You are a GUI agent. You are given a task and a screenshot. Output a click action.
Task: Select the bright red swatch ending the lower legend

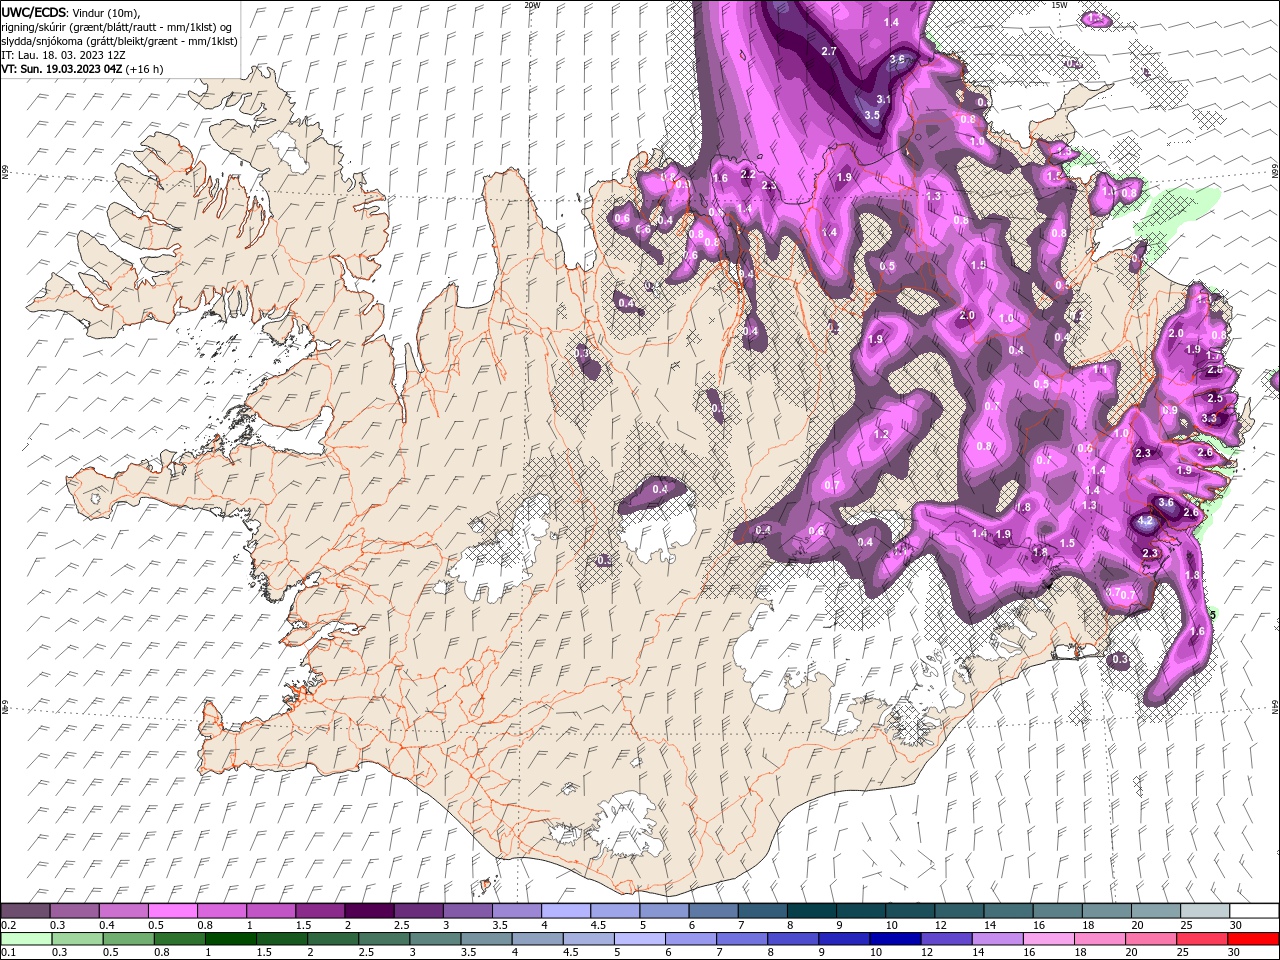pos(1253,939)
